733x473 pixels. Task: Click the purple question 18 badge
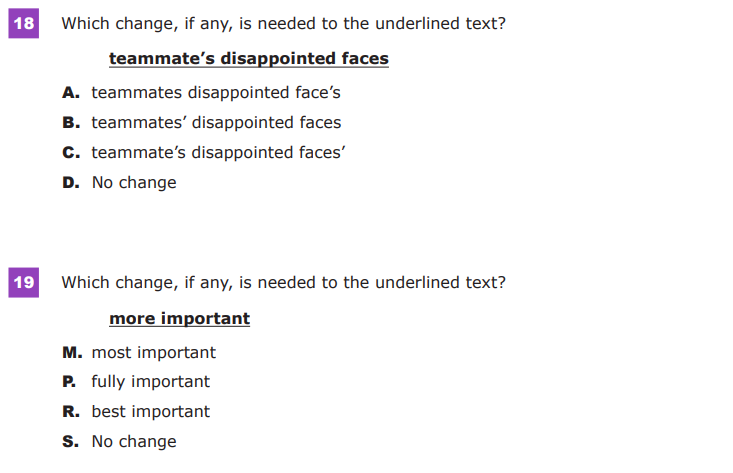23,23
